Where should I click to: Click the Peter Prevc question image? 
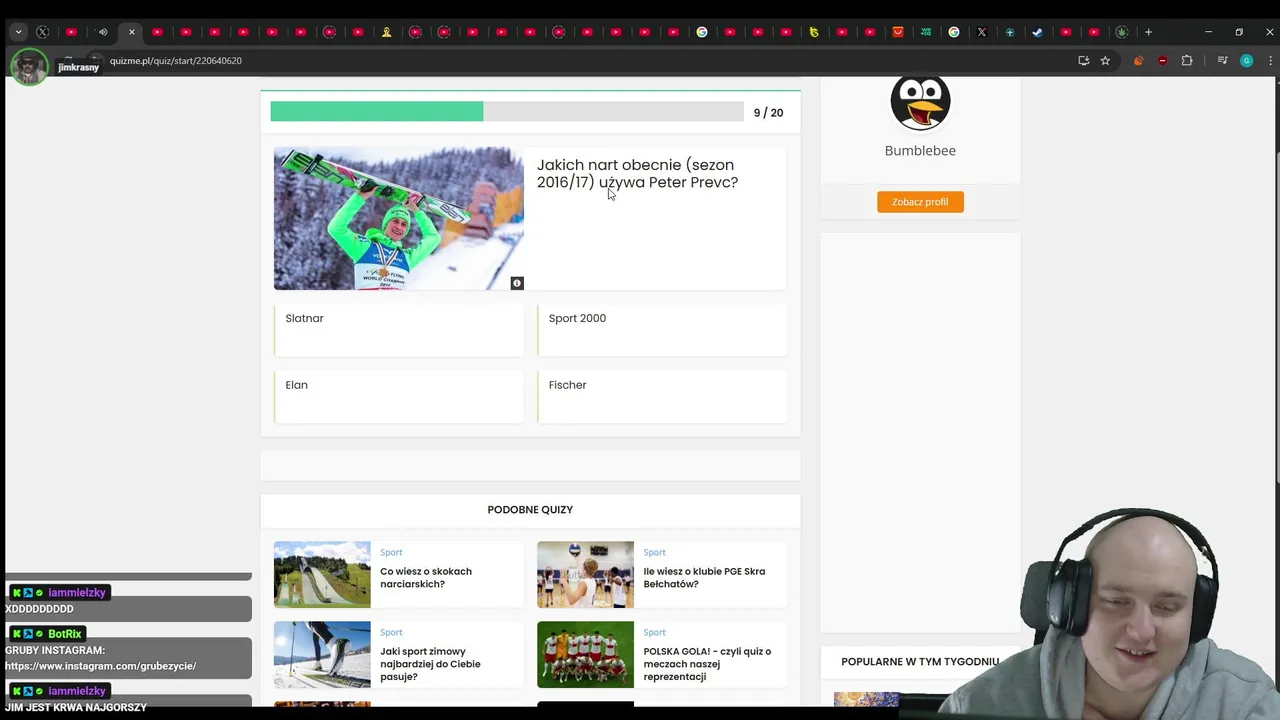coord(398,219)
